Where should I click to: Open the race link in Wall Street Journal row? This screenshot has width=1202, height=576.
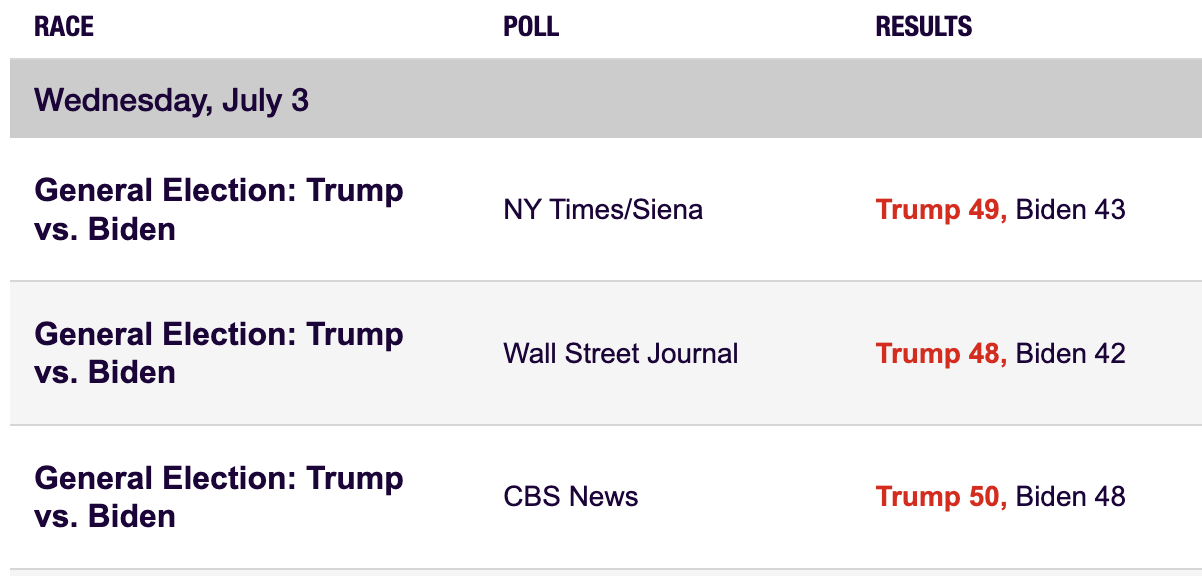point(219,353)
